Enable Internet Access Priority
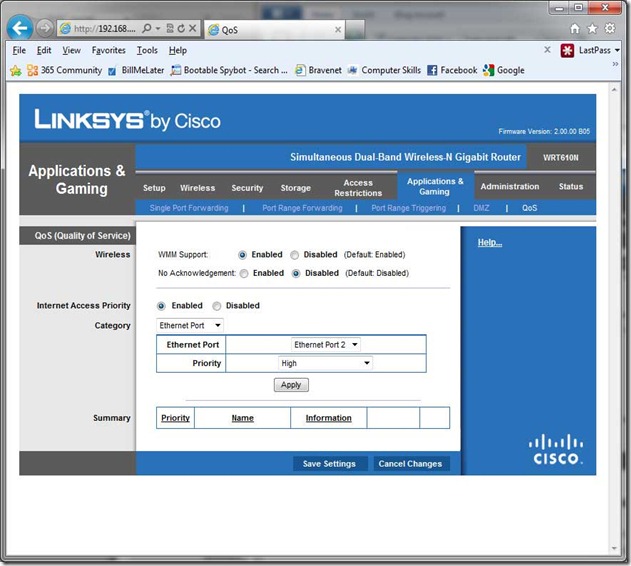 point(161,306)
